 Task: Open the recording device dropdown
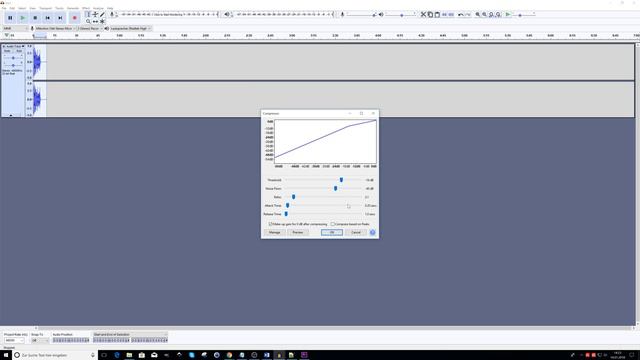[x=55, y=29]
